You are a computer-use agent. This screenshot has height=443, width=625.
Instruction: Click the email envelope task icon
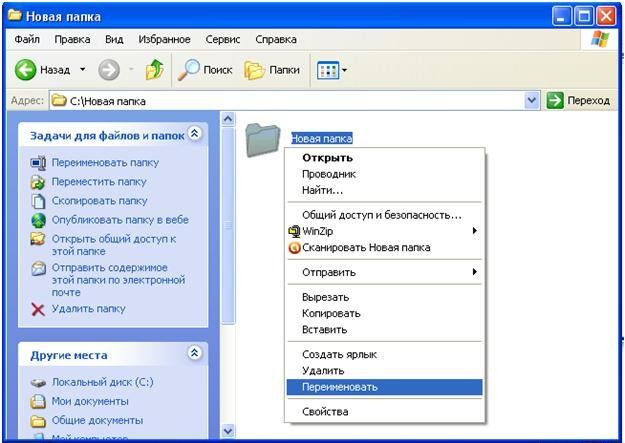[x=38, y=268]
